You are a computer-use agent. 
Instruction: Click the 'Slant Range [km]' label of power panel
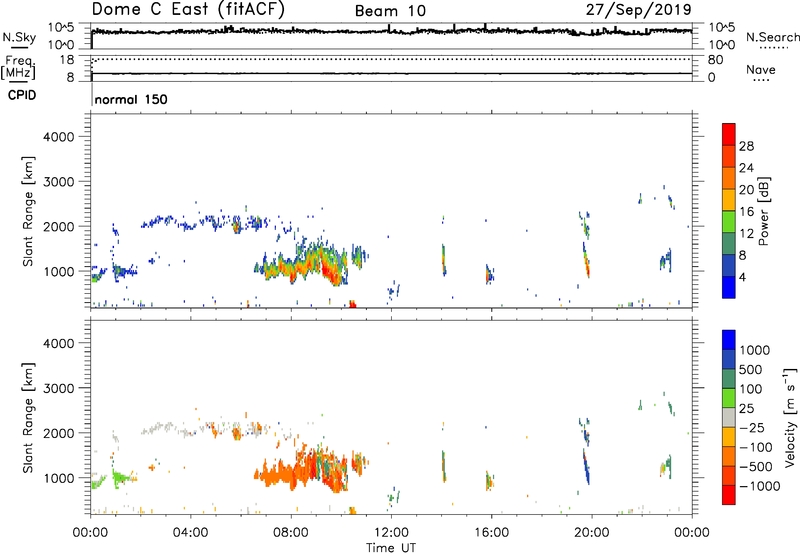[x=28, y=211]
